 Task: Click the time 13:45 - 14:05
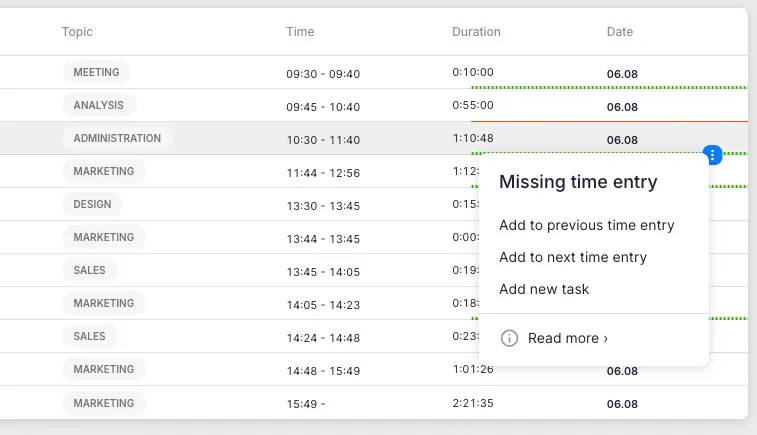click(x=323, y=272)
